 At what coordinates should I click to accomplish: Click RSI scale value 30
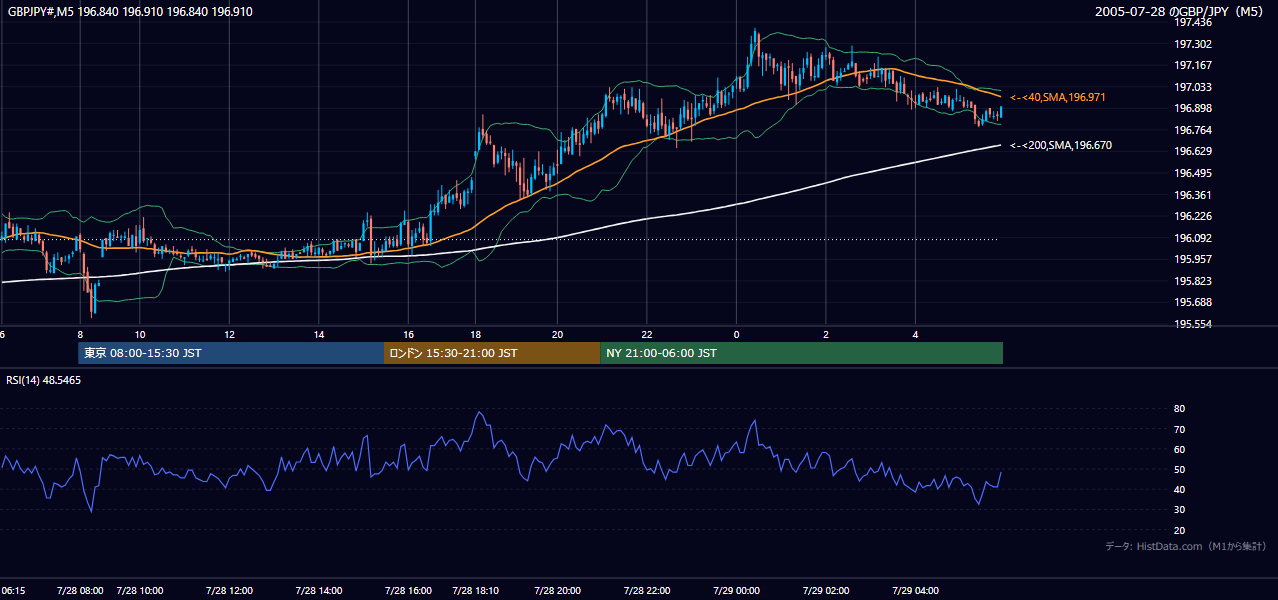[x=1180, y=510]
